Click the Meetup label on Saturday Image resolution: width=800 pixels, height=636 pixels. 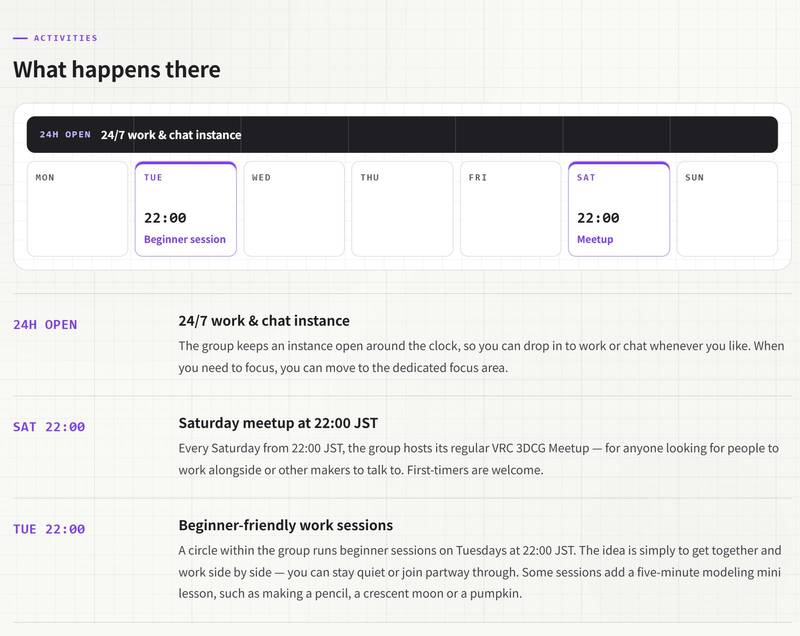point(595,239)
